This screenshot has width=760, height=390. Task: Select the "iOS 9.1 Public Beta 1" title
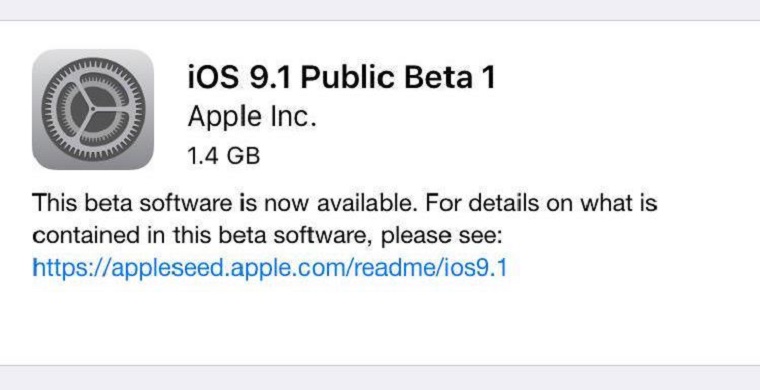(342, 78)
